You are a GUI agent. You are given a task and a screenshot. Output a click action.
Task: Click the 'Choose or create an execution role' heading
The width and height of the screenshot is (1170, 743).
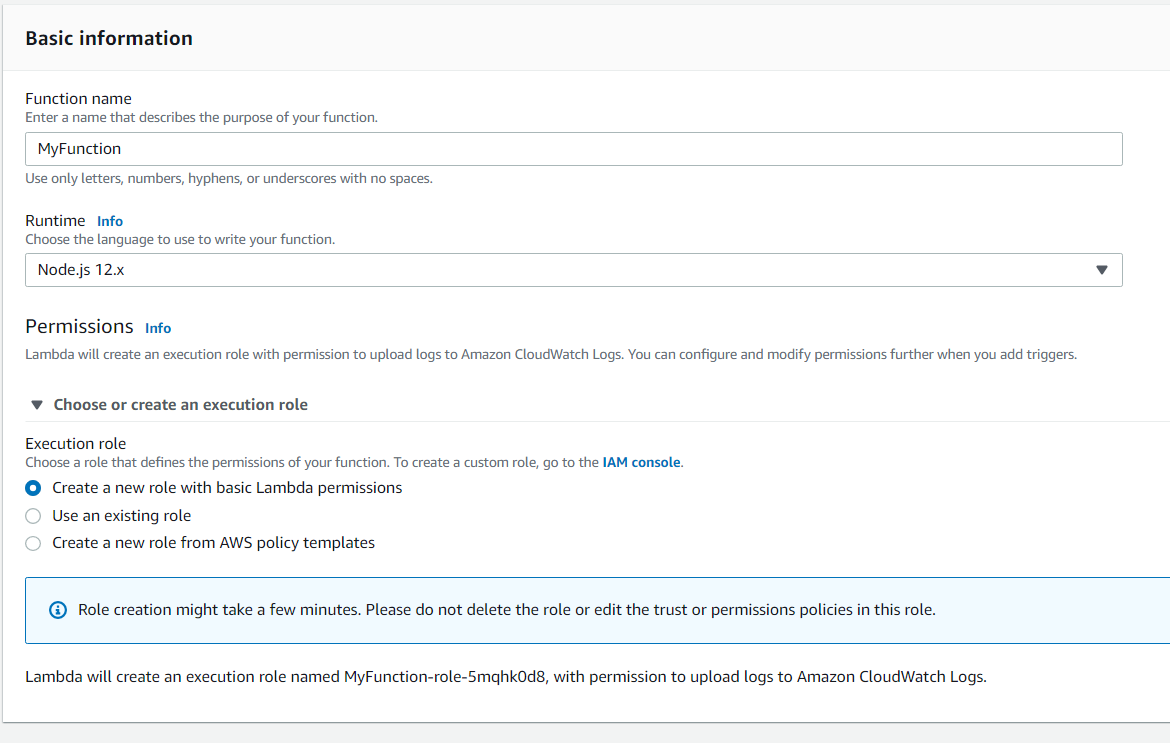pos(180,405)
